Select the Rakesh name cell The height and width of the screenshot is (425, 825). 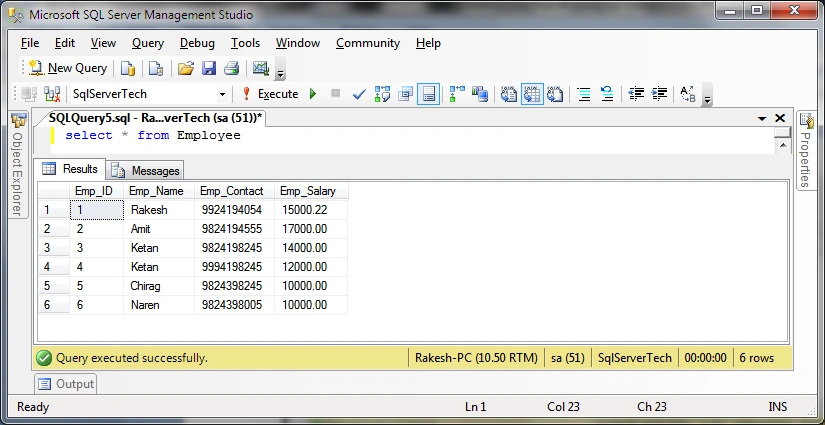click(159, 210)
